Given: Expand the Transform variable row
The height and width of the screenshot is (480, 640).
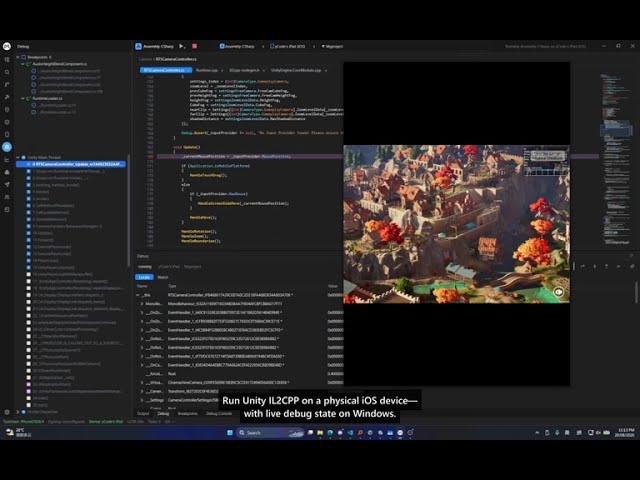Looking at the screenshot, I should (x=142, y=391).
